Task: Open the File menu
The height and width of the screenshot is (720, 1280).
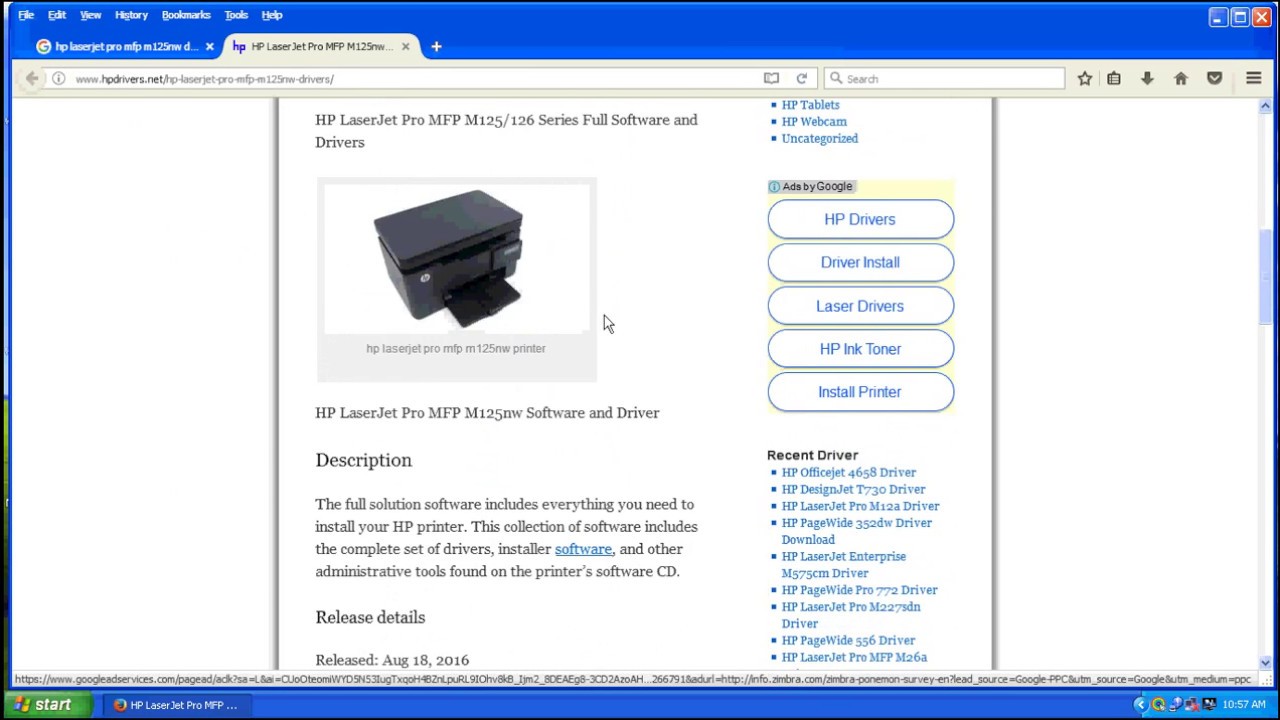Action: point(26,15)
